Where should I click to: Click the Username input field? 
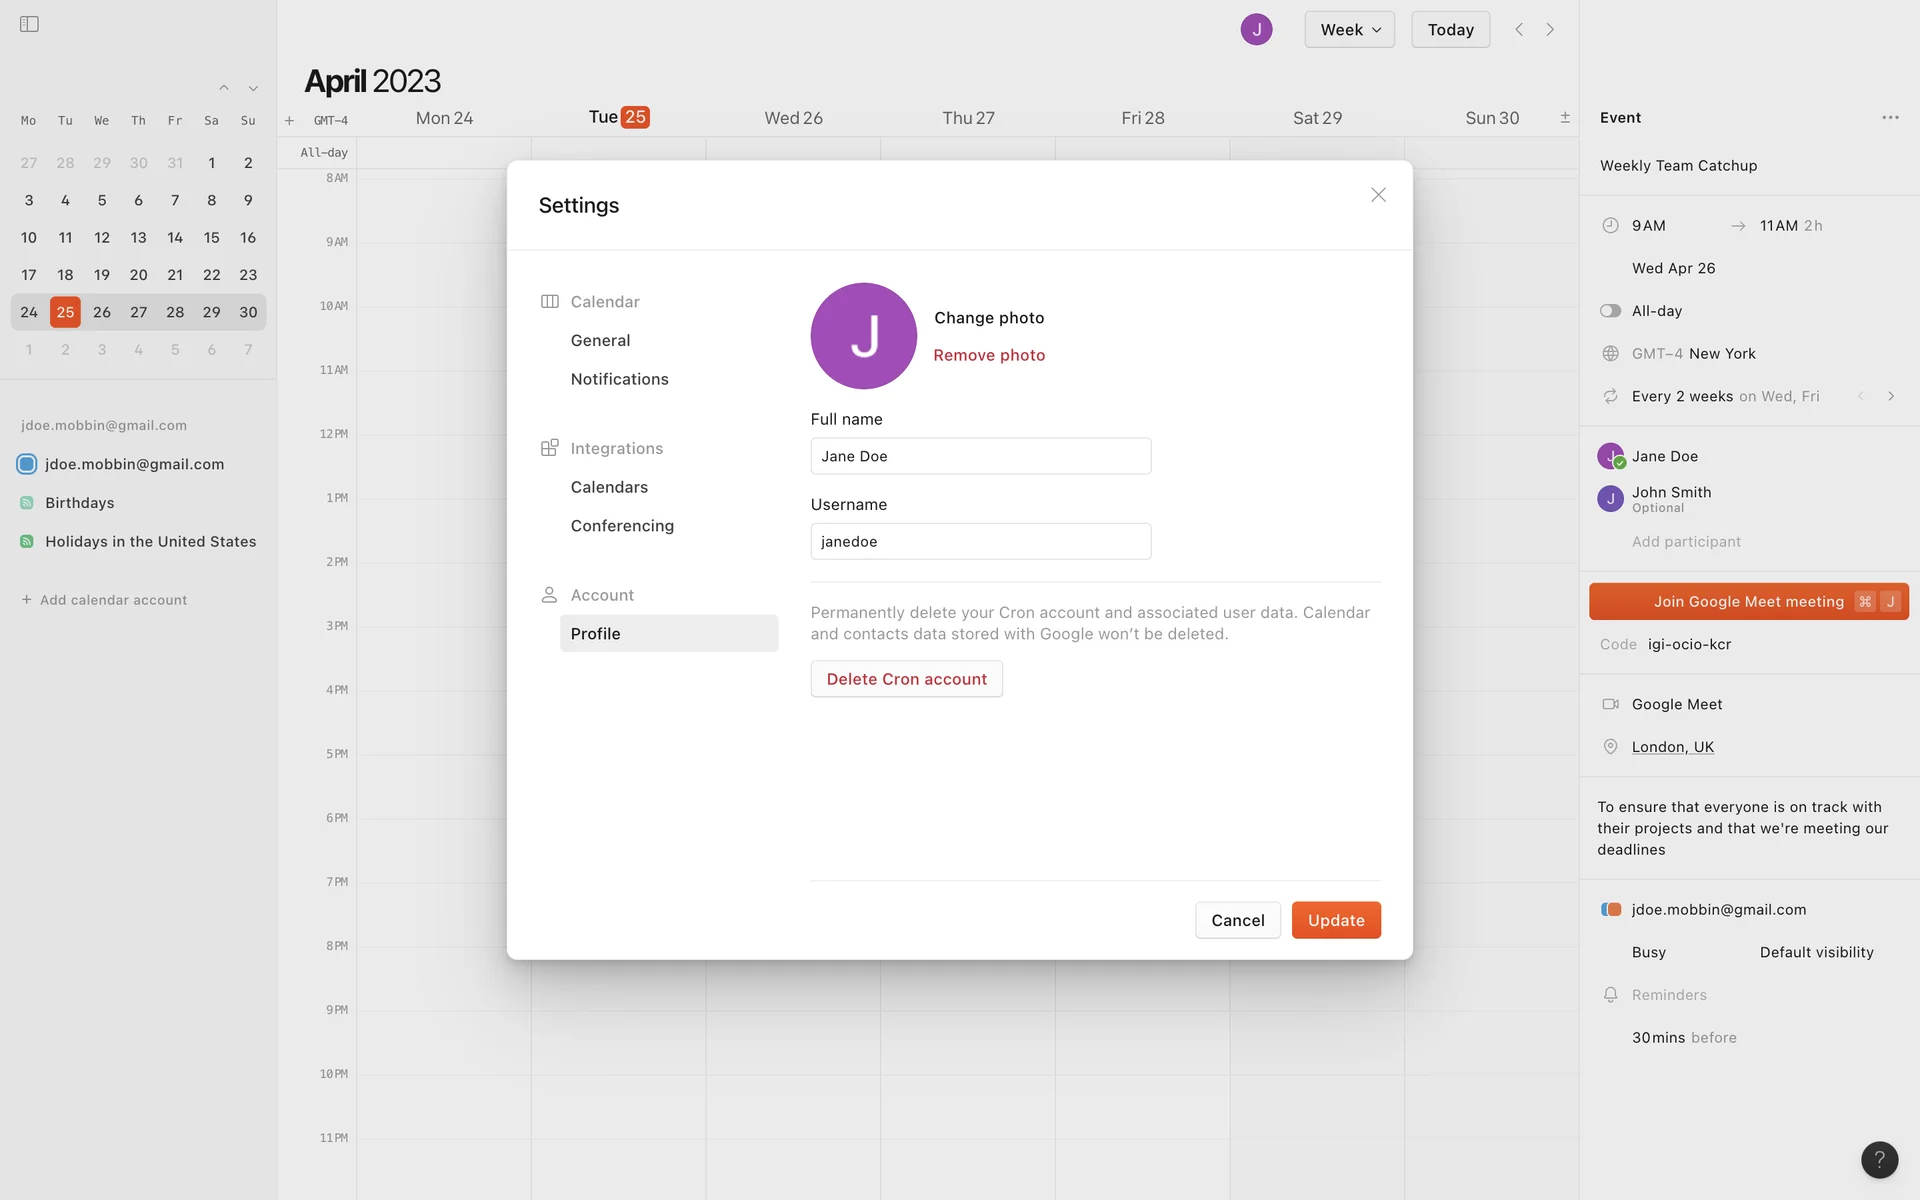tap(980, 541)
